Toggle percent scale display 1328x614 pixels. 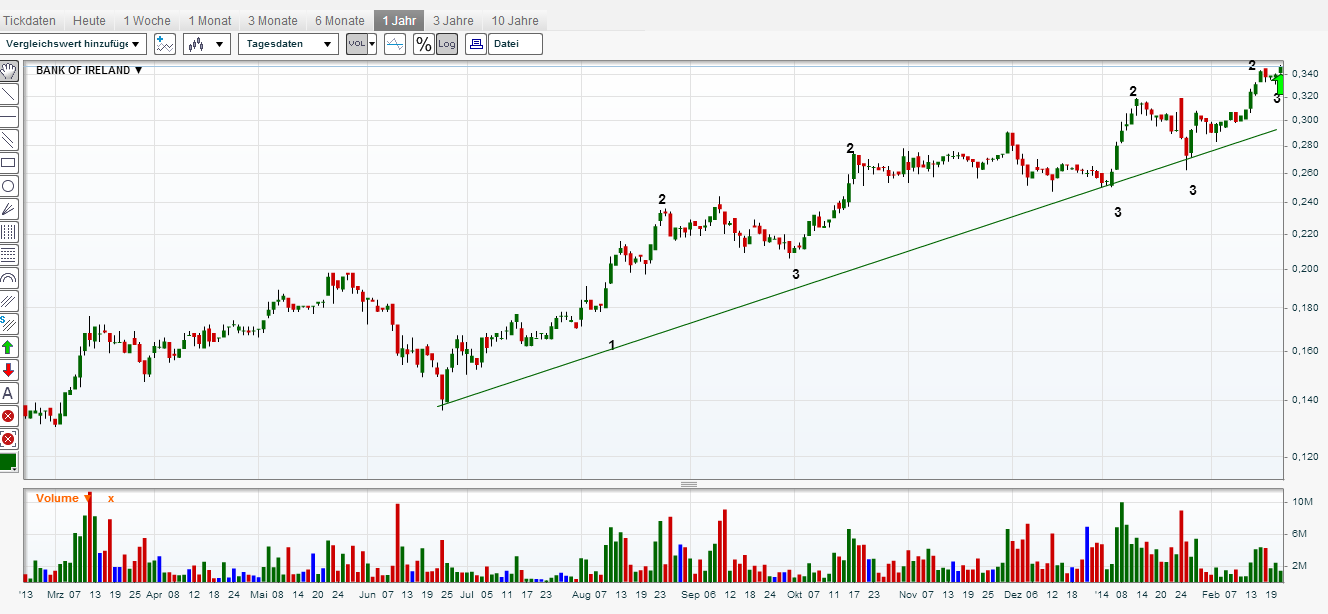coord(424,44)
